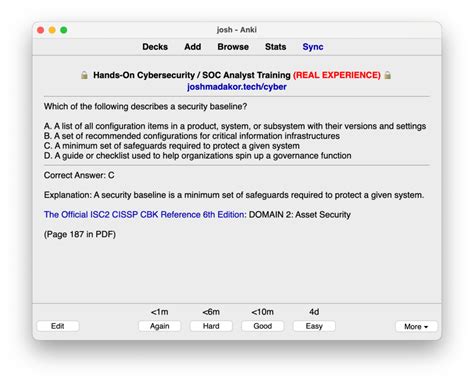Open Official ISC2 CISSP CBK Reference link
Image resolution: width=474 pixels, height=383 pixels.
click(x=145, y=214)
